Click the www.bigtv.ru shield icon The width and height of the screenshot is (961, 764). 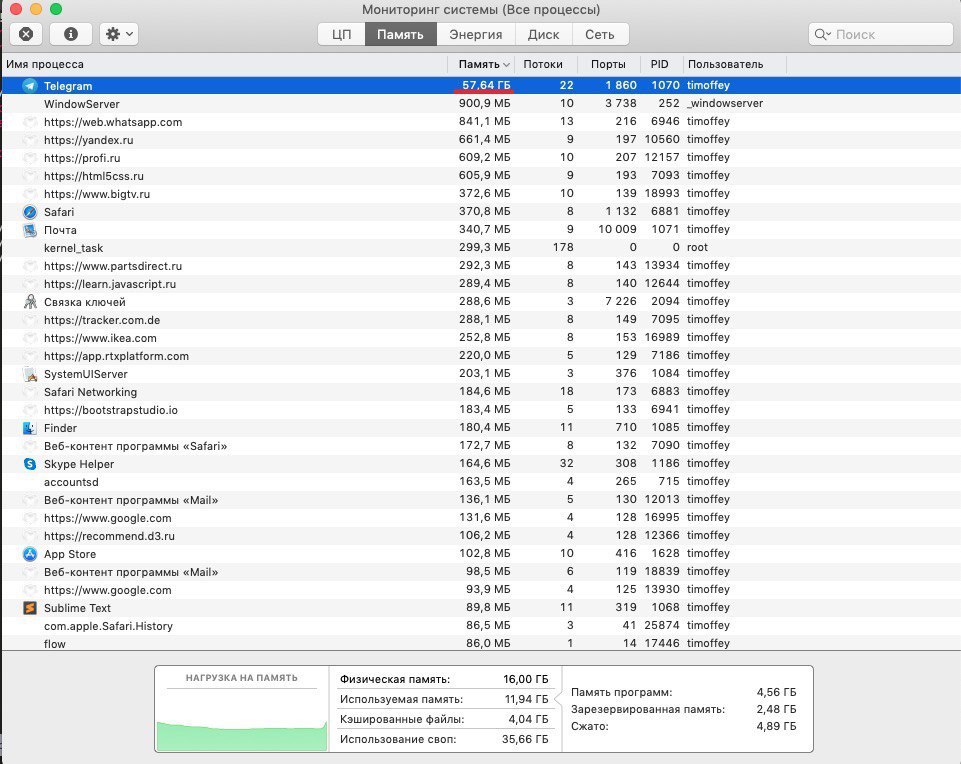click(x=29, y=194)
